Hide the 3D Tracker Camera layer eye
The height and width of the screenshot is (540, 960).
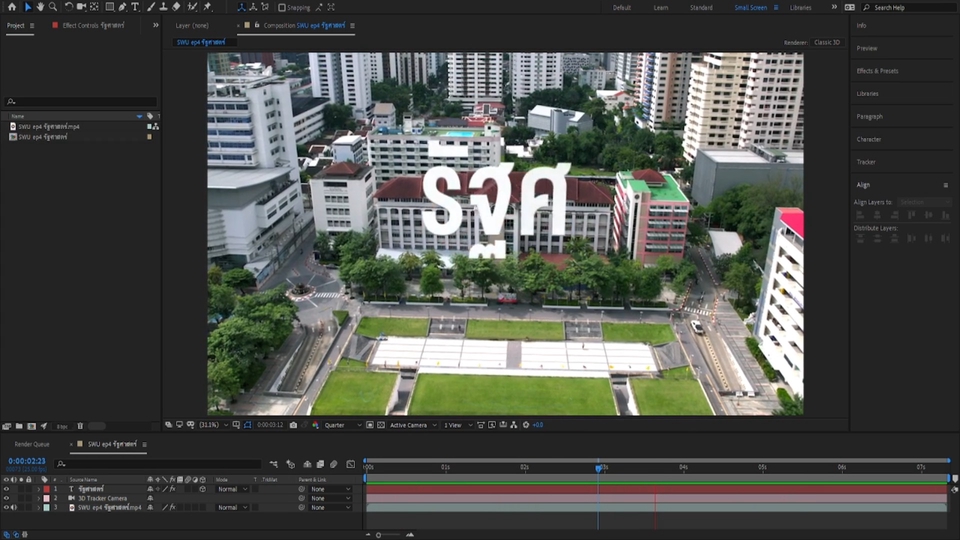click(x=6, y=498)
